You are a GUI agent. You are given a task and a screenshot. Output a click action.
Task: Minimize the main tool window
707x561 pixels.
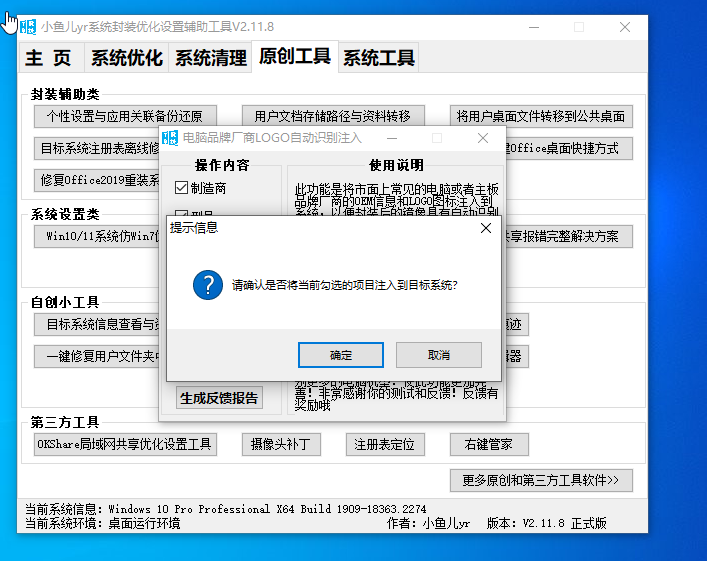(x=534, y=26)
